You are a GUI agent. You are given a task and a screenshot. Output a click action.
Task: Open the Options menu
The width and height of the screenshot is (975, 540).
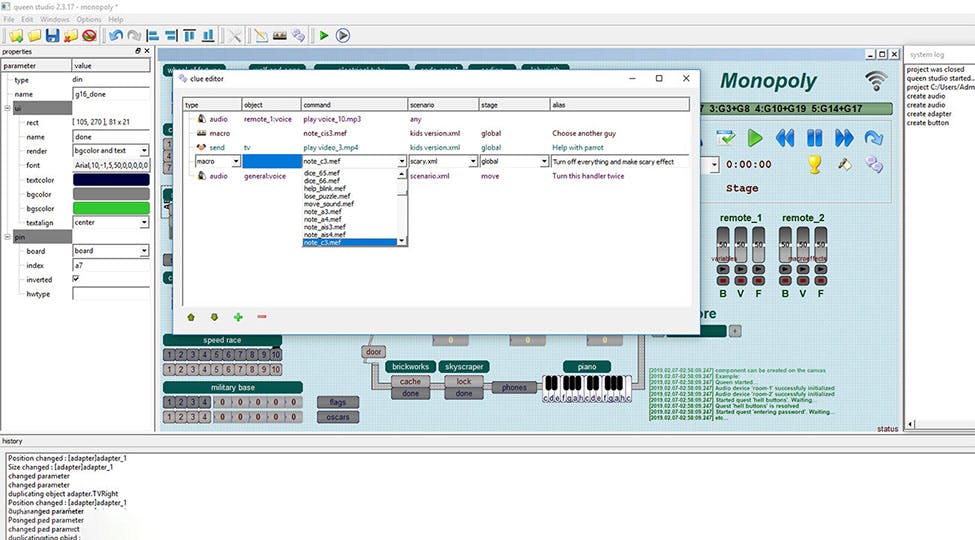tap(88, 19)
